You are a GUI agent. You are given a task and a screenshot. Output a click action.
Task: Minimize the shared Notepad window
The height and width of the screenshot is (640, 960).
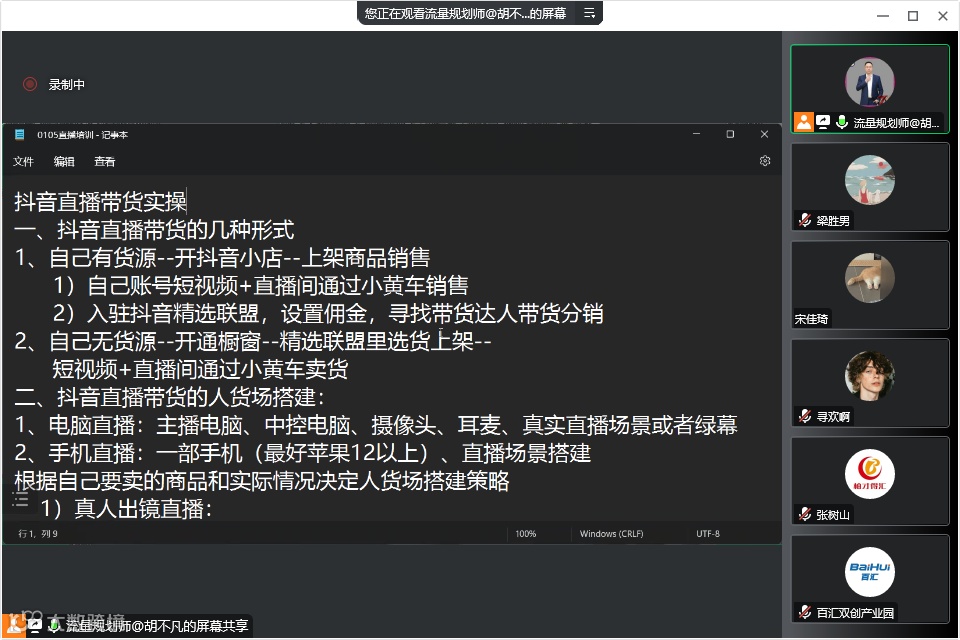(x=696, y=134)
